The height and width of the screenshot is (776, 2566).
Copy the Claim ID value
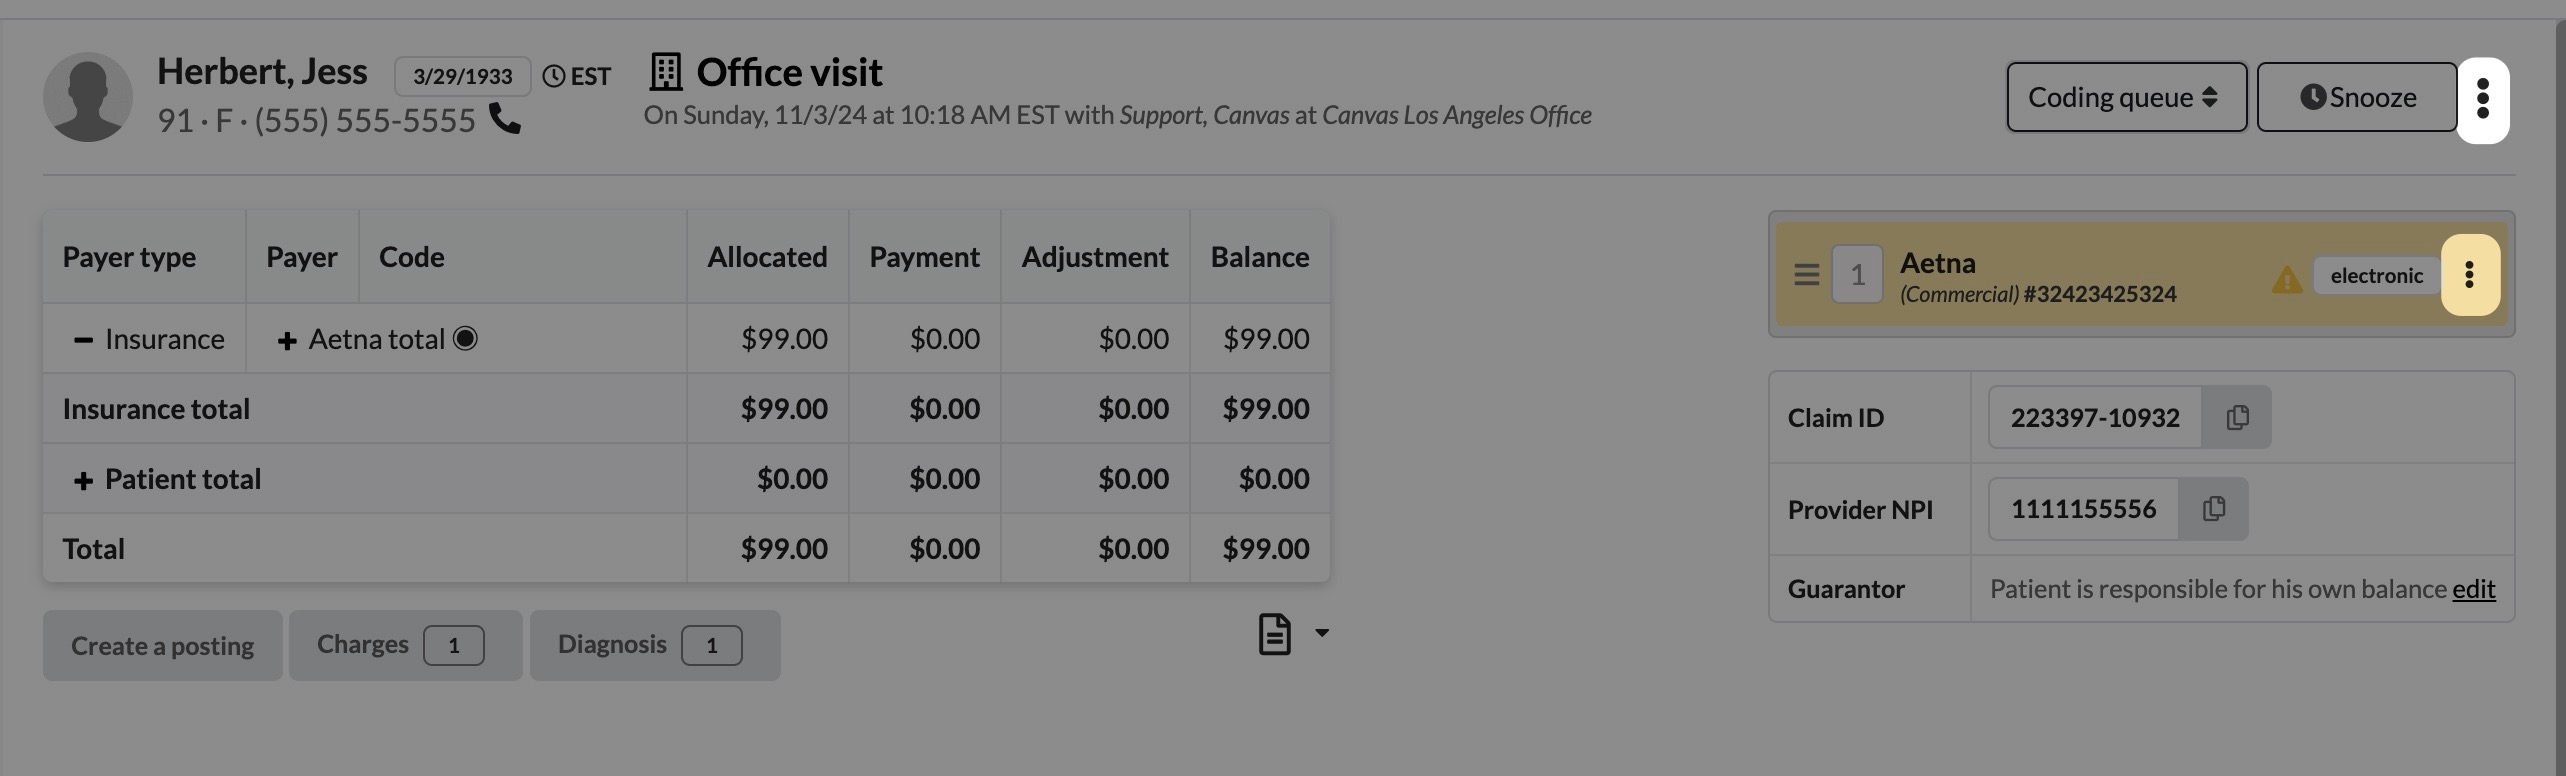(x=2237, y=417)
